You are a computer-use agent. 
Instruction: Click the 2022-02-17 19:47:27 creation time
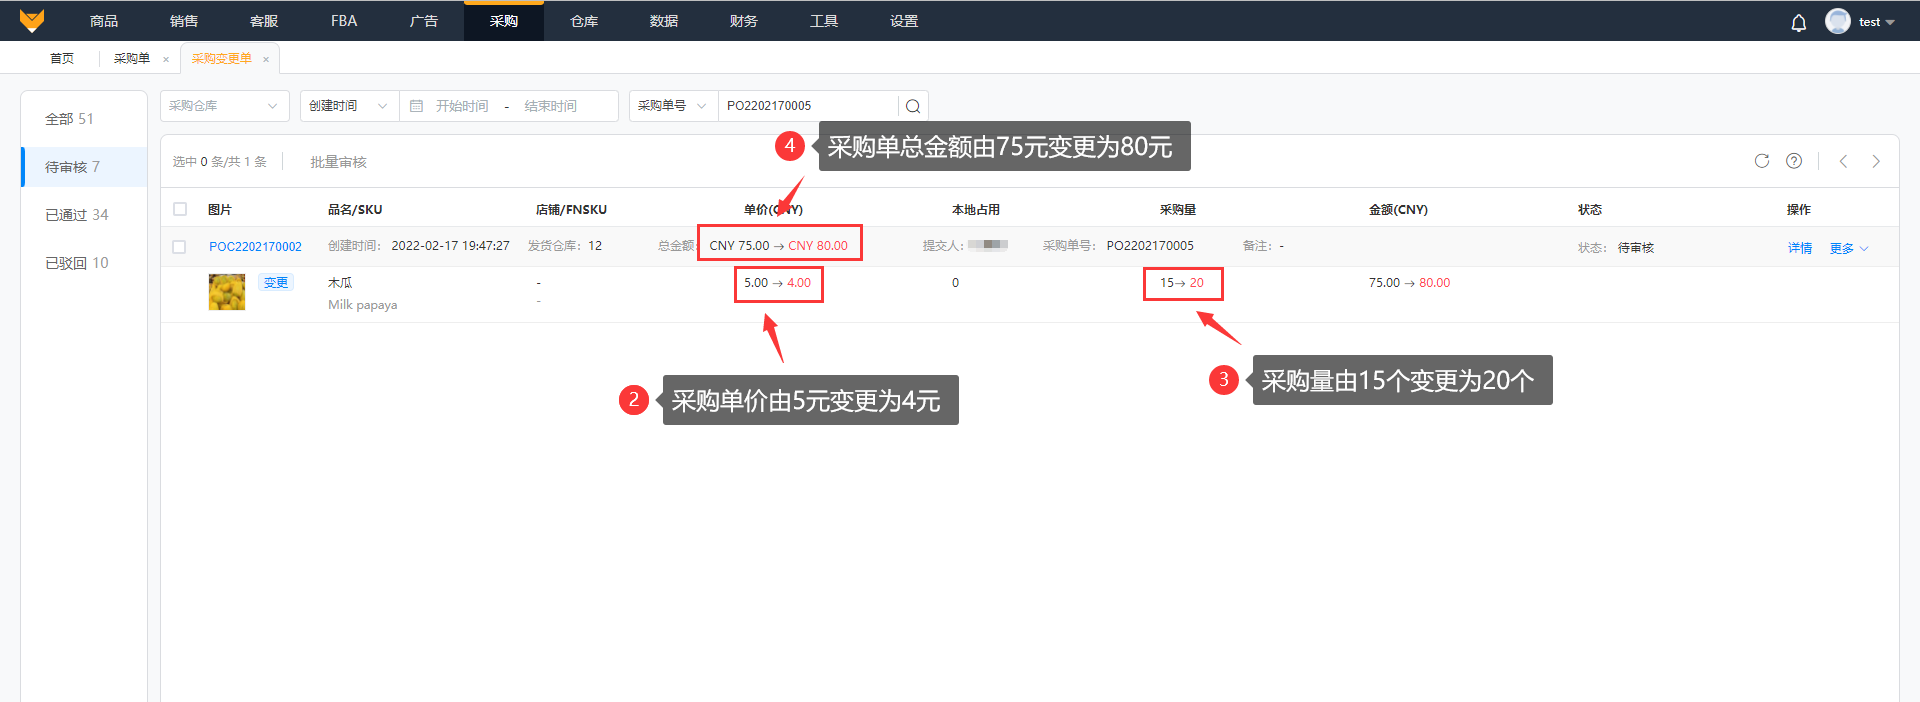[x=450, y=246]
